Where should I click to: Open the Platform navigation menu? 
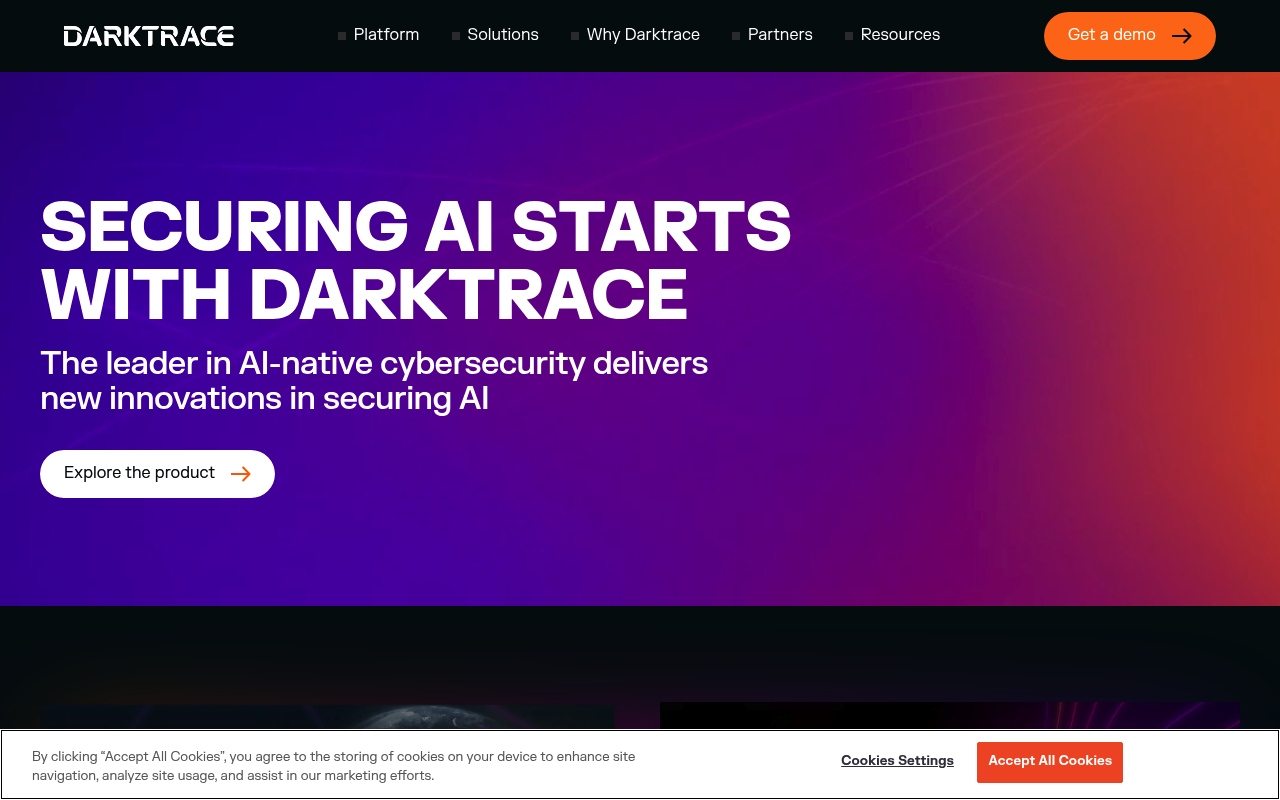pos(386,35)
